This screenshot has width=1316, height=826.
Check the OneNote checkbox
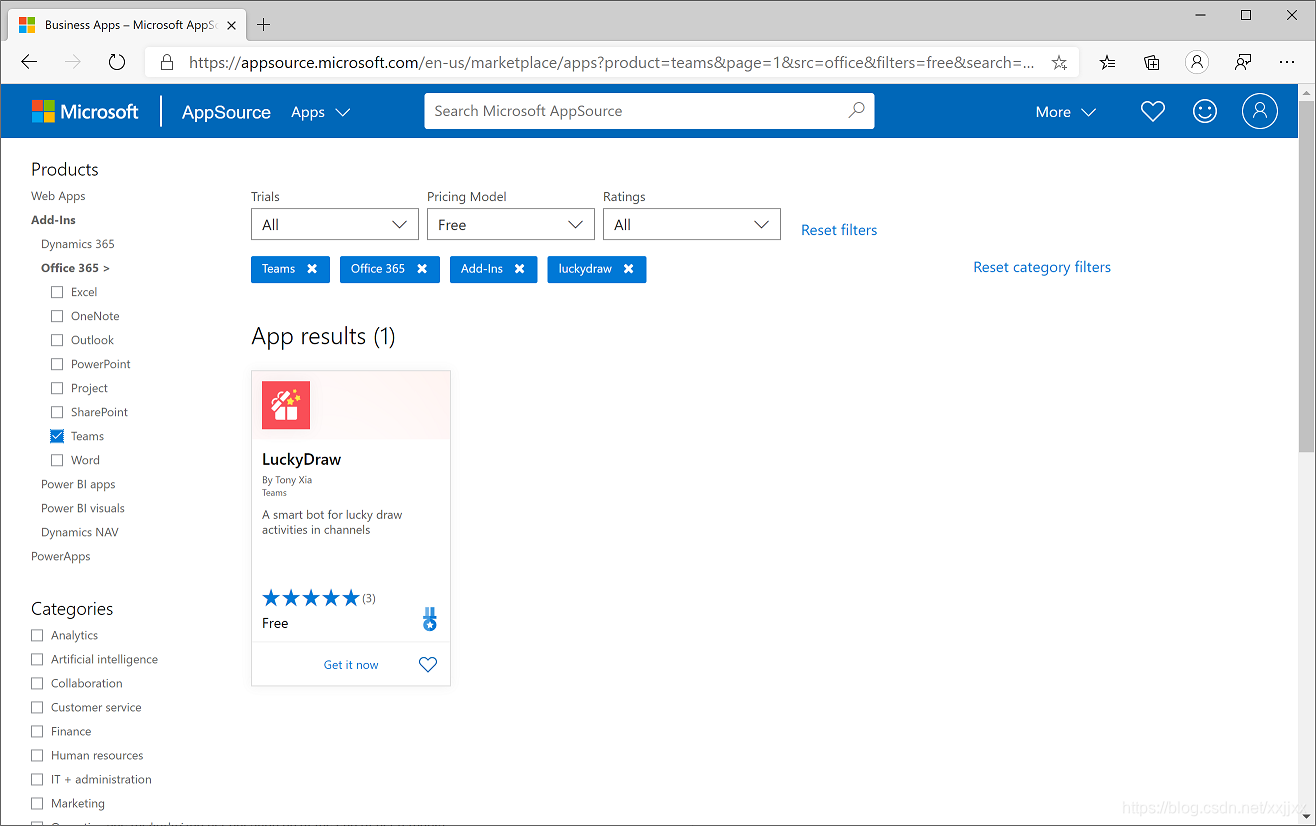(57, 316)
